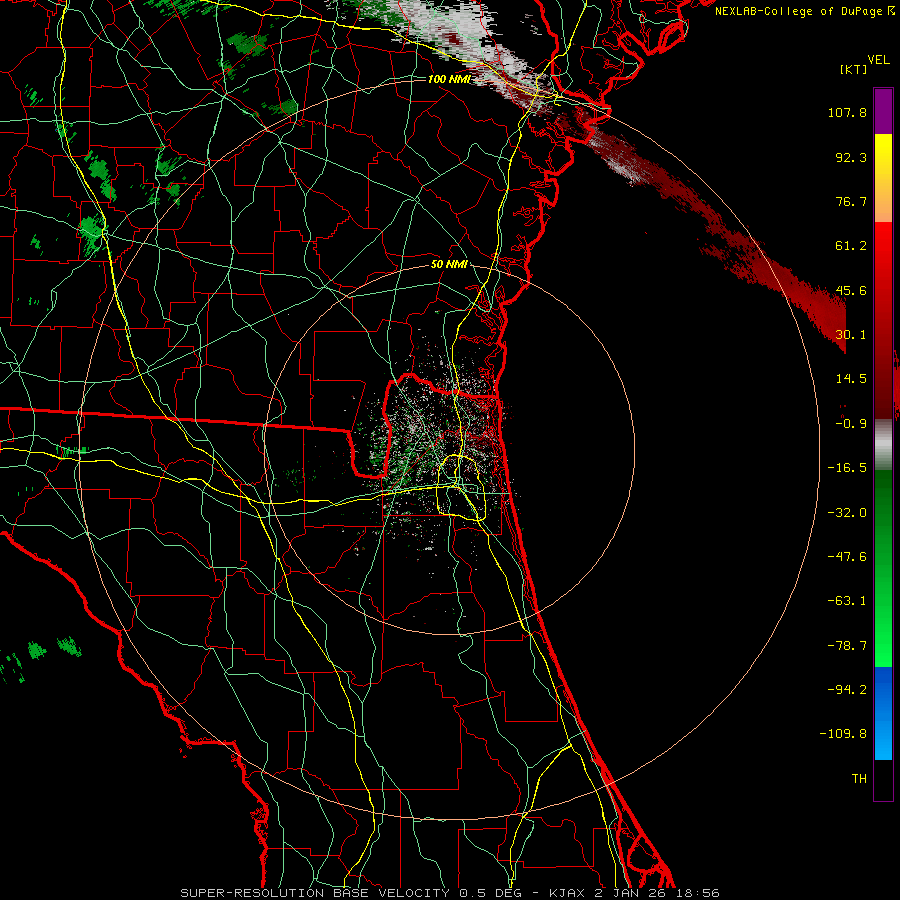Click the 100 NMI range ring label
900x900 pixels.
coord(449,79)
